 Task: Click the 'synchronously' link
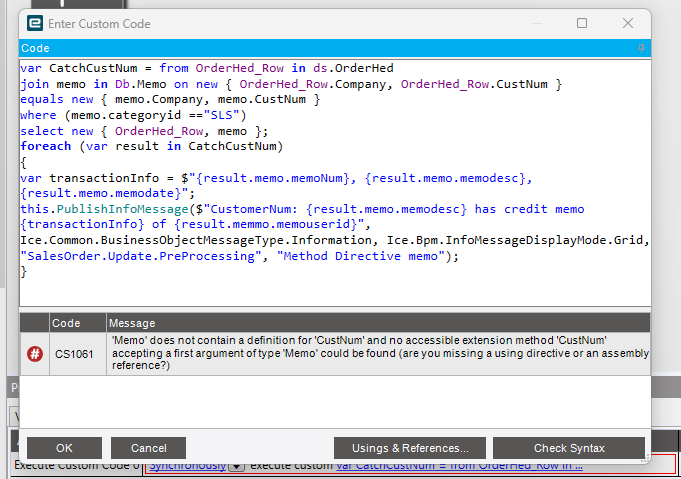(188, 466)
